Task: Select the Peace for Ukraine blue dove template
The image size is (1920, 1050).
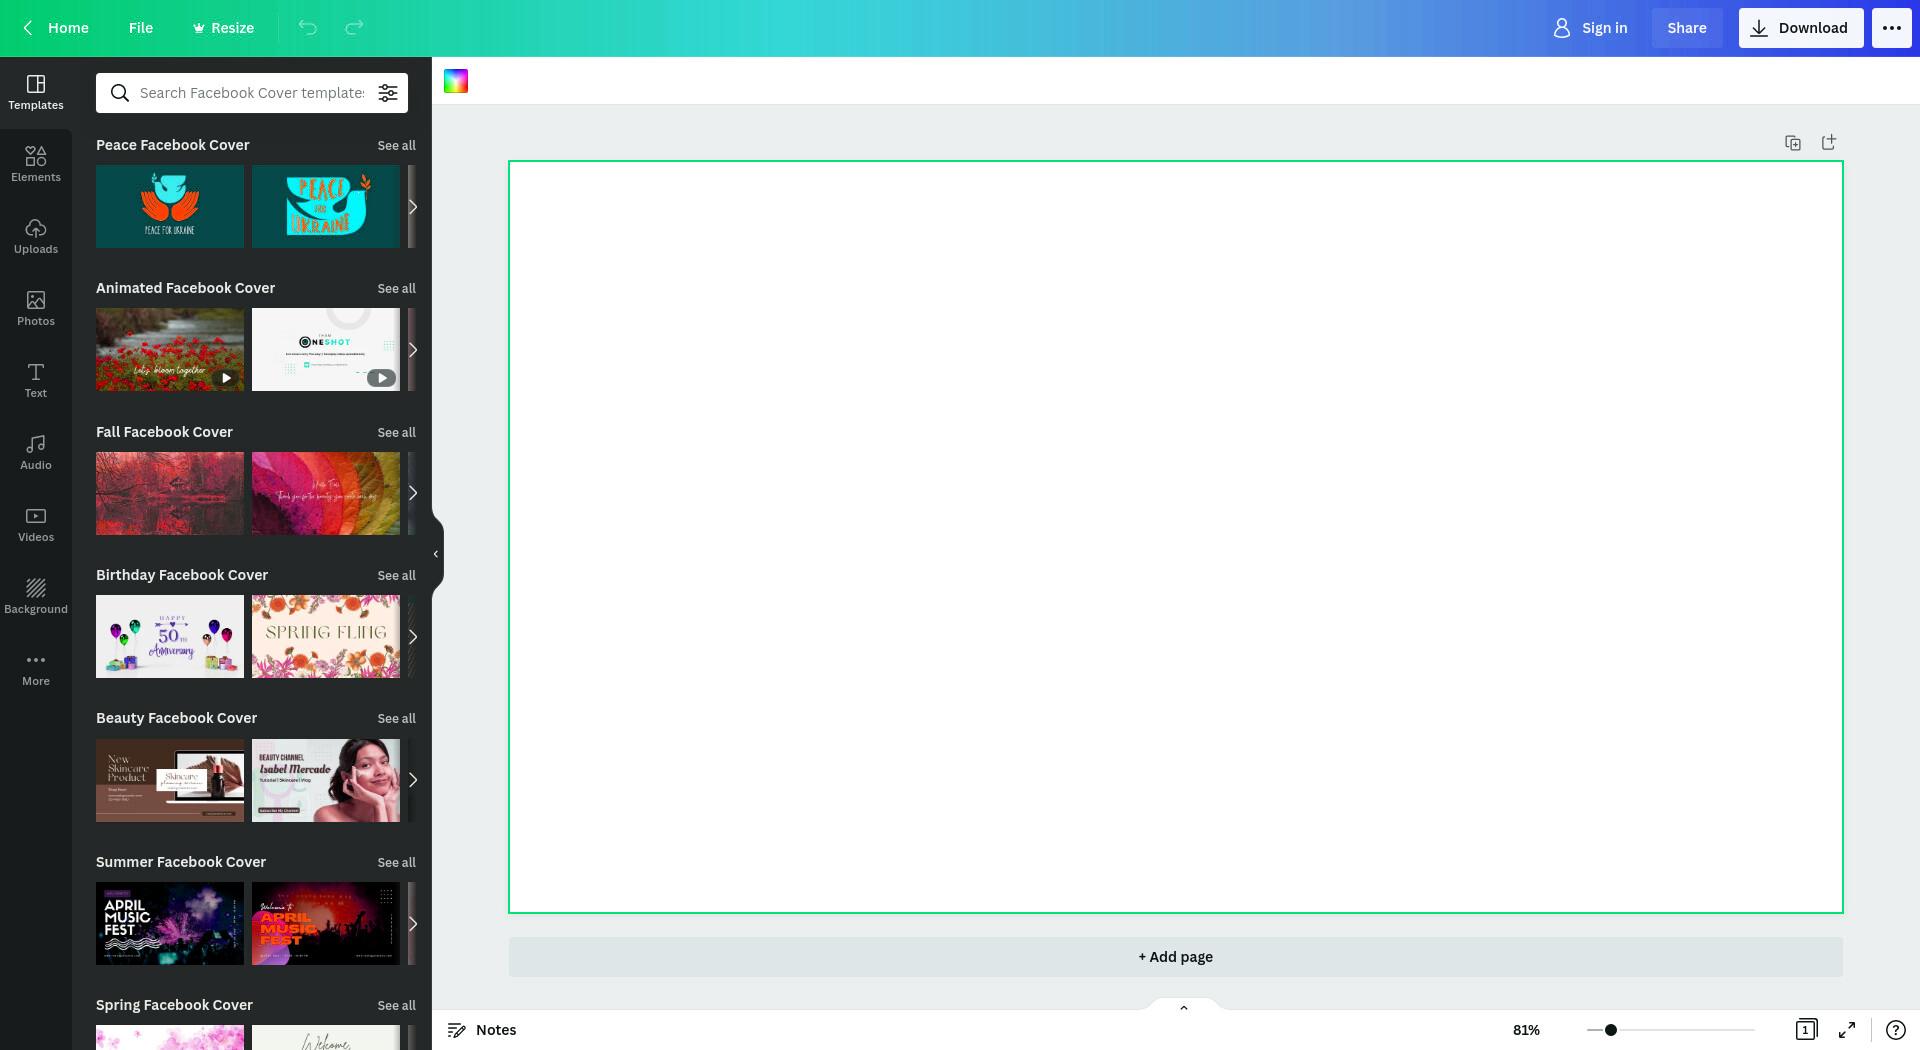Action: [x=326, y=207]
